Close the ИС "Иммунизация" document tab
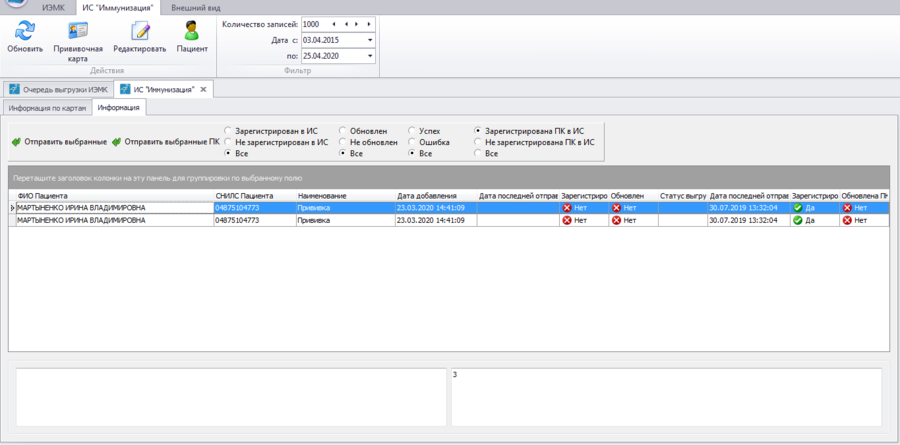Image resolution: width=900 pixels, height=445 pixels. pos(203,89)
